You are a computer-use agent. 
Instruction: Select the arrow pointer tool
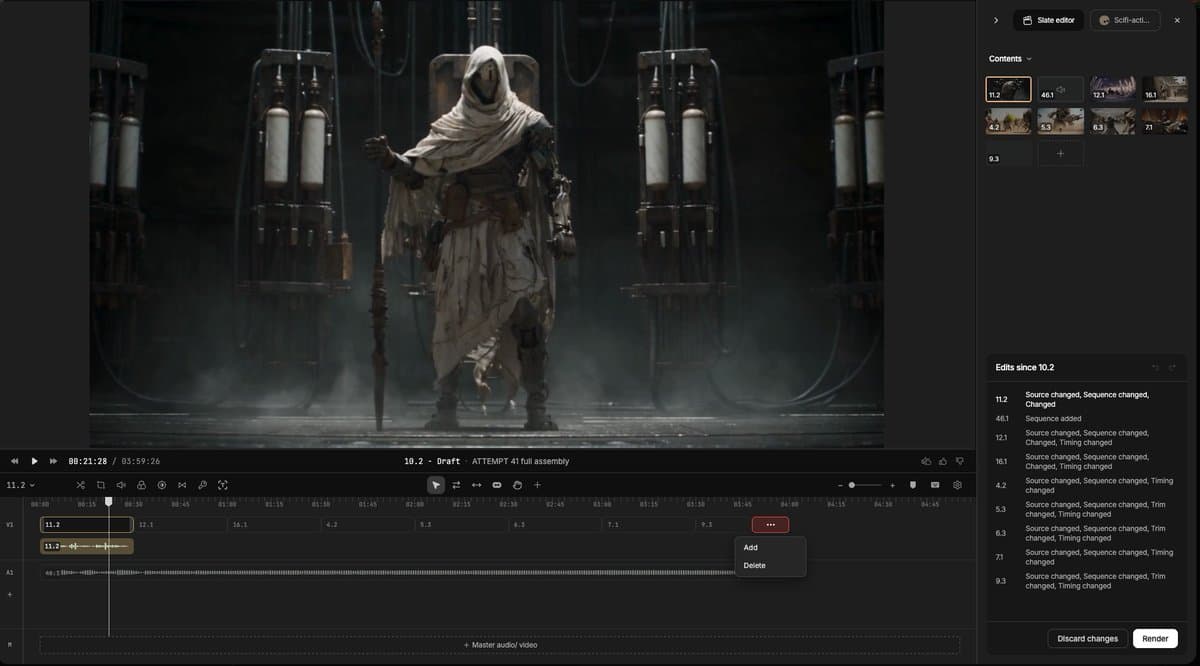[x=436, y=485]
